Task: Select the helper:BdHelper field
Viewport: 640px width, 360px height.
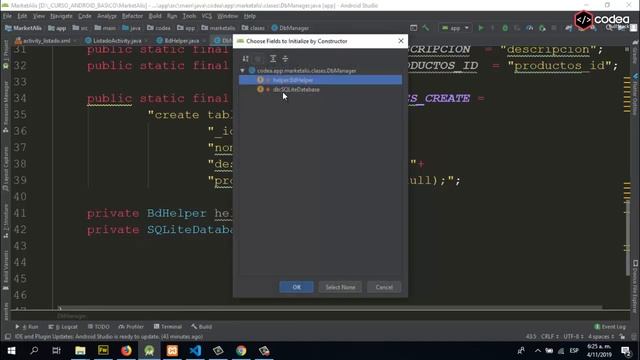Action: [x=320, y=80]
